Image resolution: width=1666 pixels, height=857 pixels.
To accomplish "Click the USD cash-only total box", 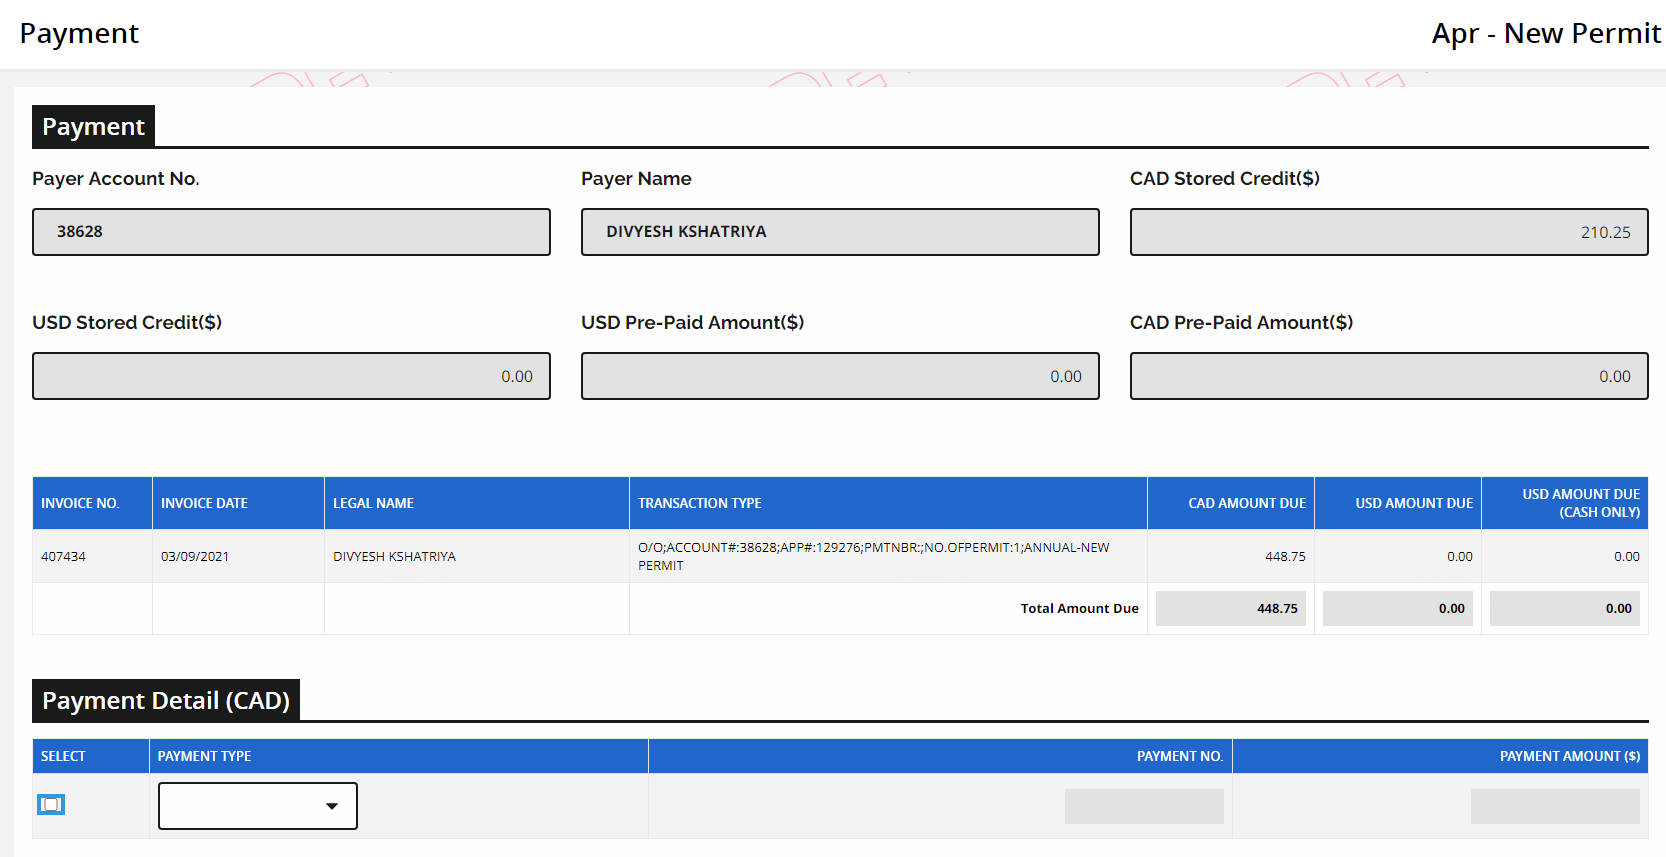I will [x=1565, y=608].
